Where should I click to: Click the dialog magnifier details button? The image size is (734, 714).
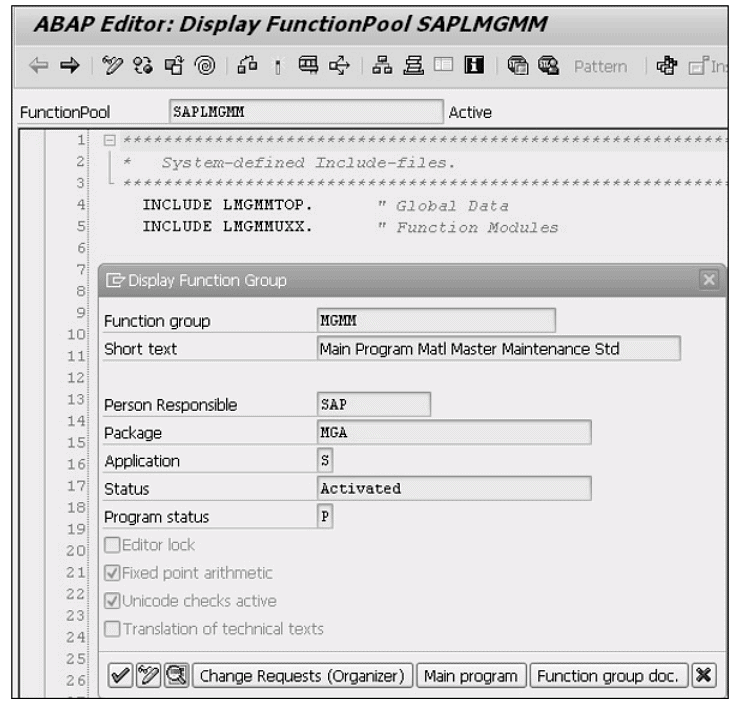(176, 676)
